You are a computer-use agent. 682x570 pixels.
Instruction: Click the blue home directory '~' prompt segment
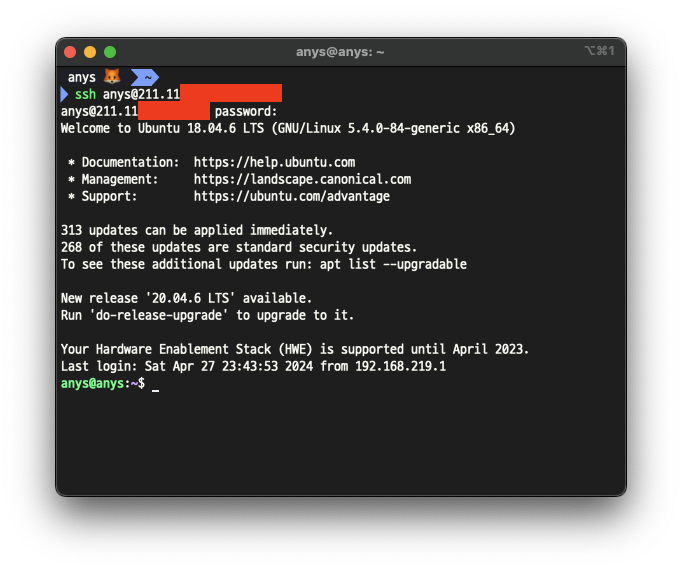tap(144, 77)
